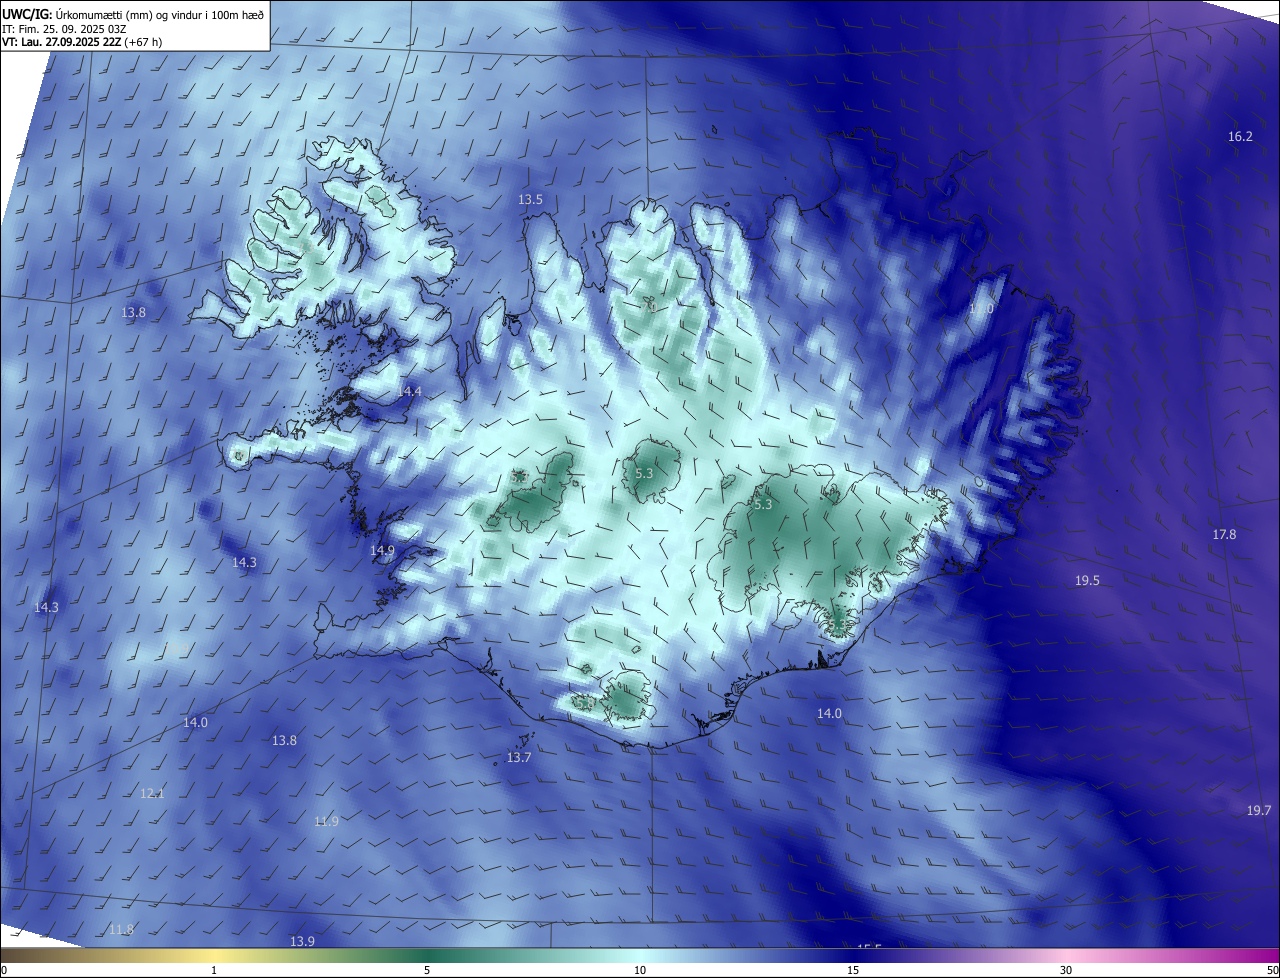Click the Snæfellsnes peninsula tip on west coast
The image size is (1280, 978).
pos(238,454)
